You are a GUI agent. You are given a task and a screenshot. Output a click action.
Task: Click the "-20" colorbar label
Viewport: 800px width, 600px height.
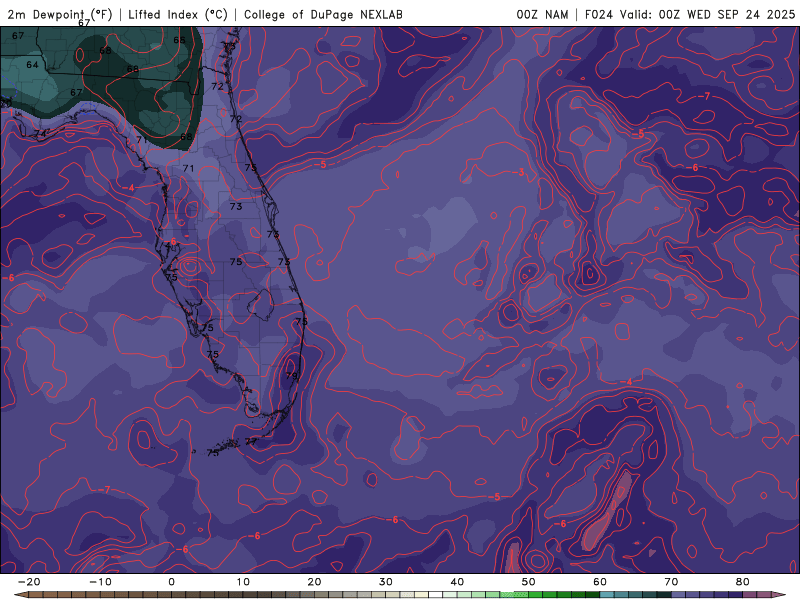(29, 582)
